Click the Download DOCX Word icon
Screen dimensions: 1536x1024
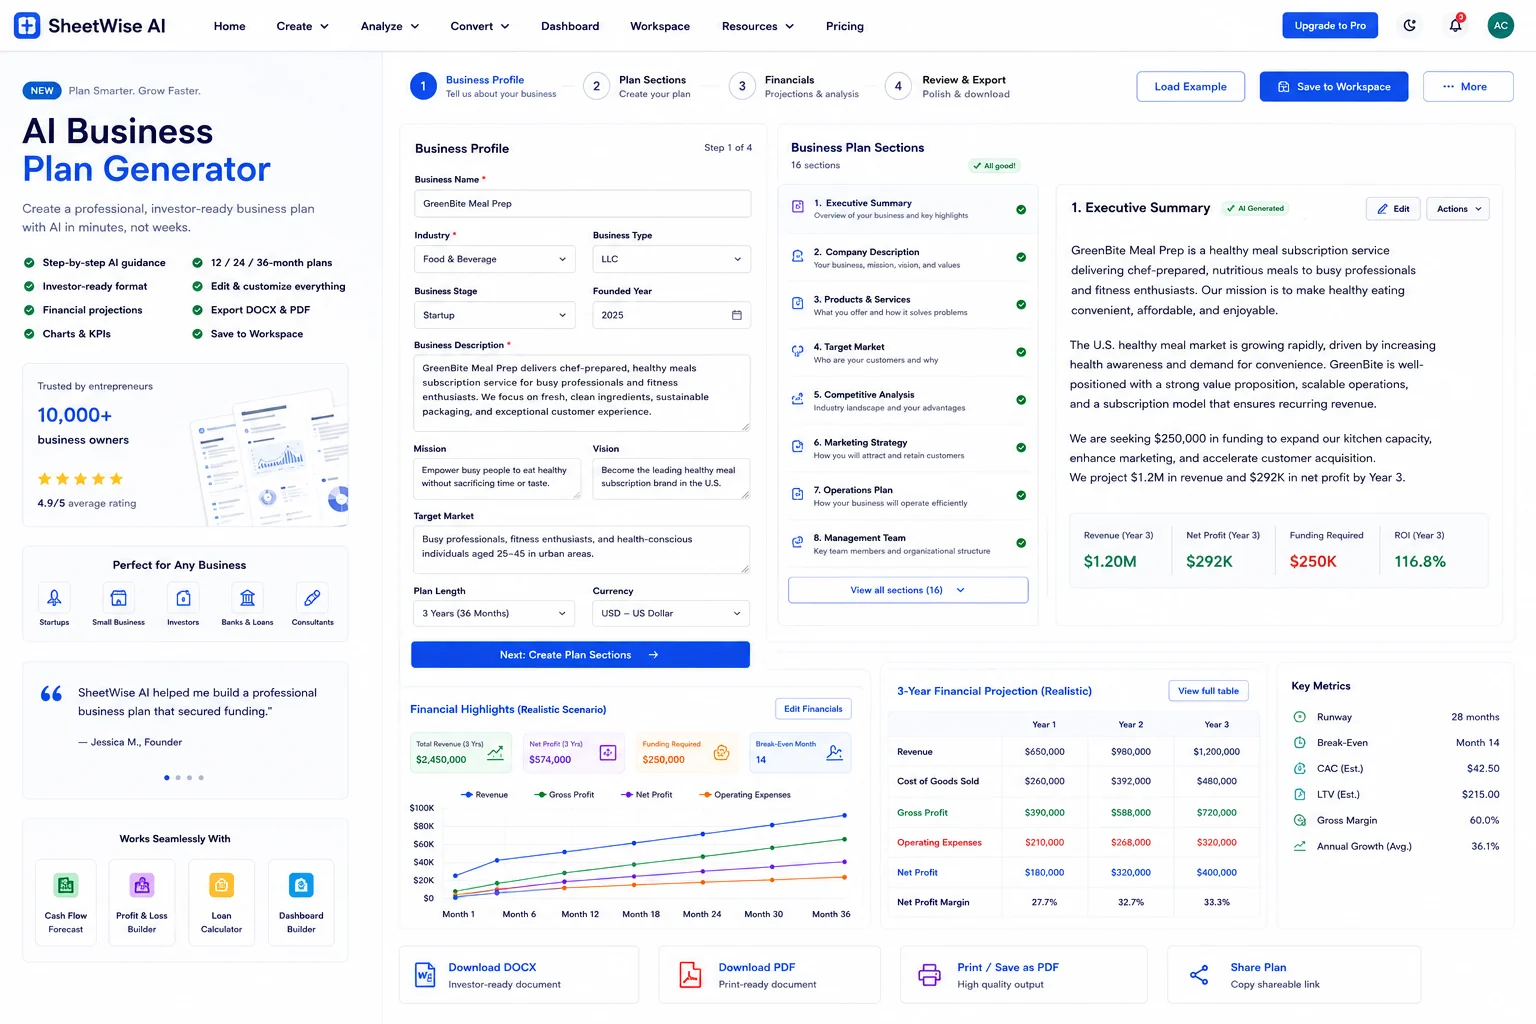pos(424,975)
